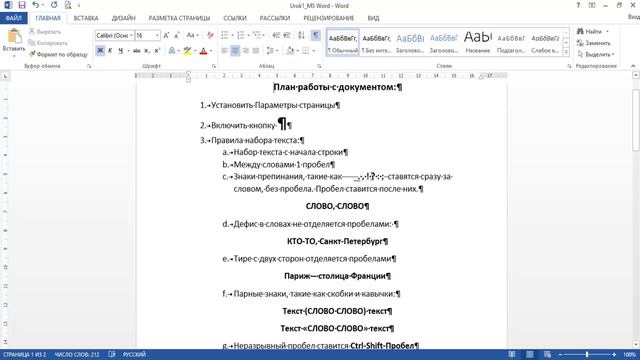640x360 pixels.
Task: Click the red font color button
Action: tap(204, 51)
